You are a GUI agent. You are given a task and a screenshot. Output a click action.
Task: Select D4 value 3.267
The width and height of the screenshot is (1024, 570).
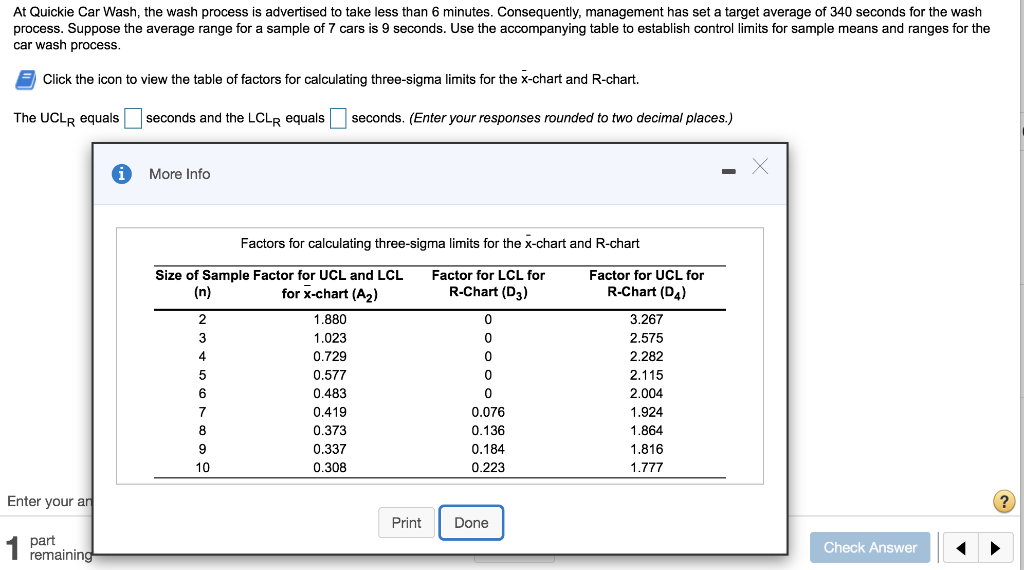pyautogui.click(x=646, y=319)
